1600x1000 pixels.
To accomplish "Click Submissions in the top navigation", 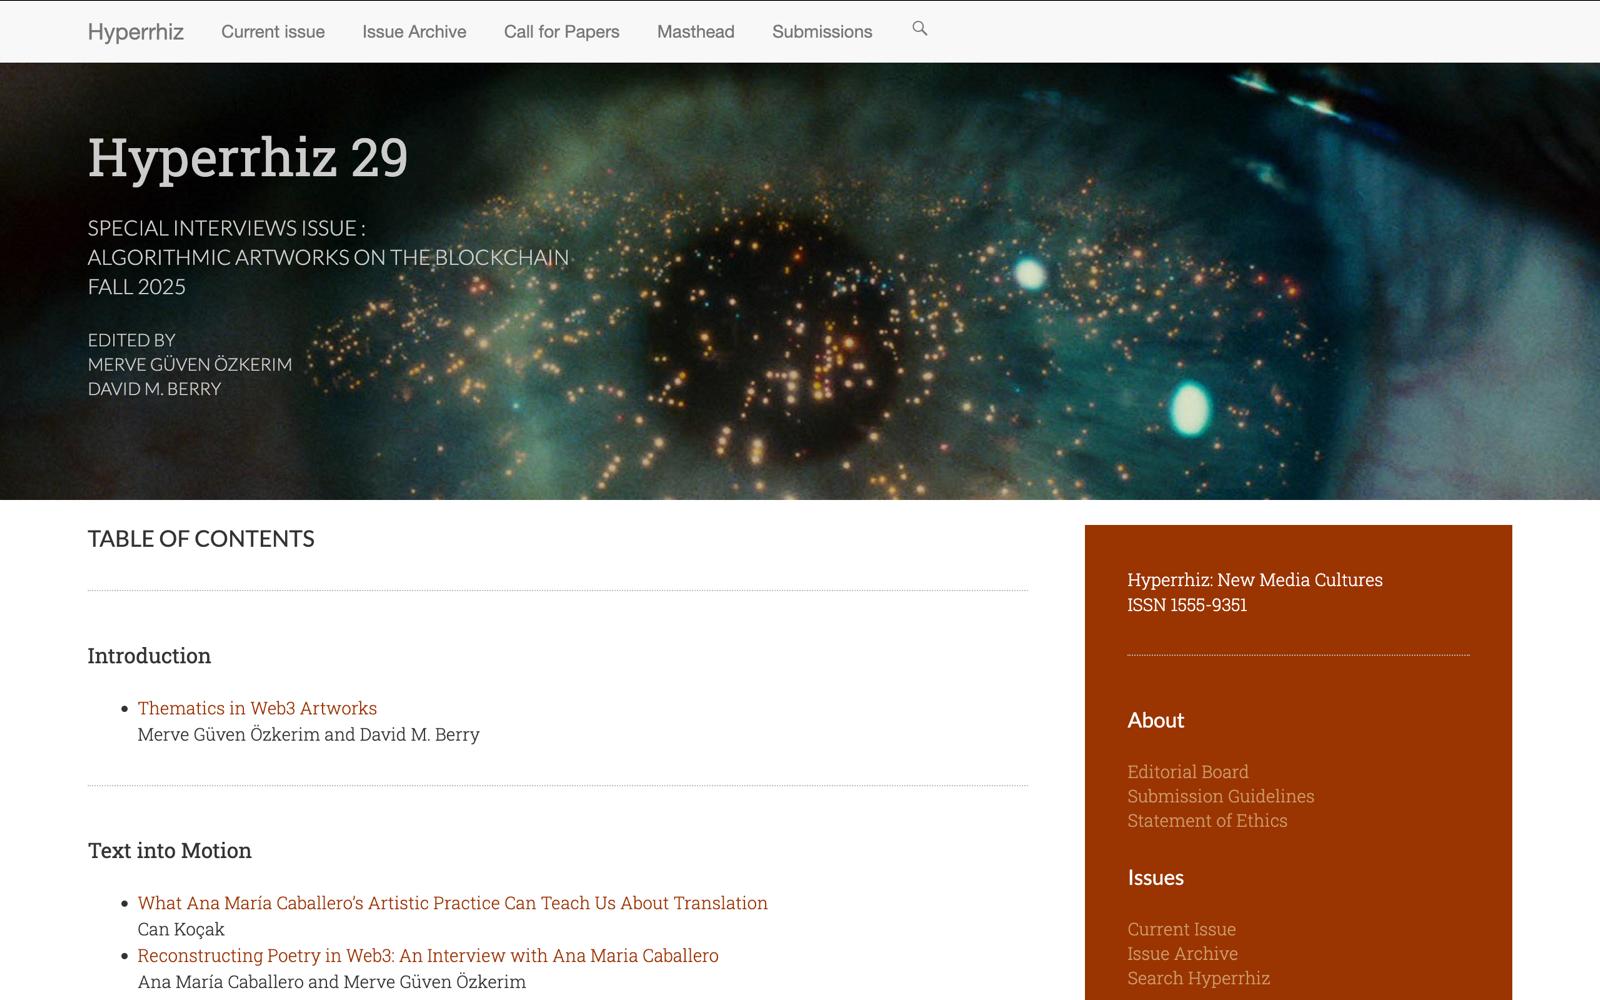I will click(822, 32).
